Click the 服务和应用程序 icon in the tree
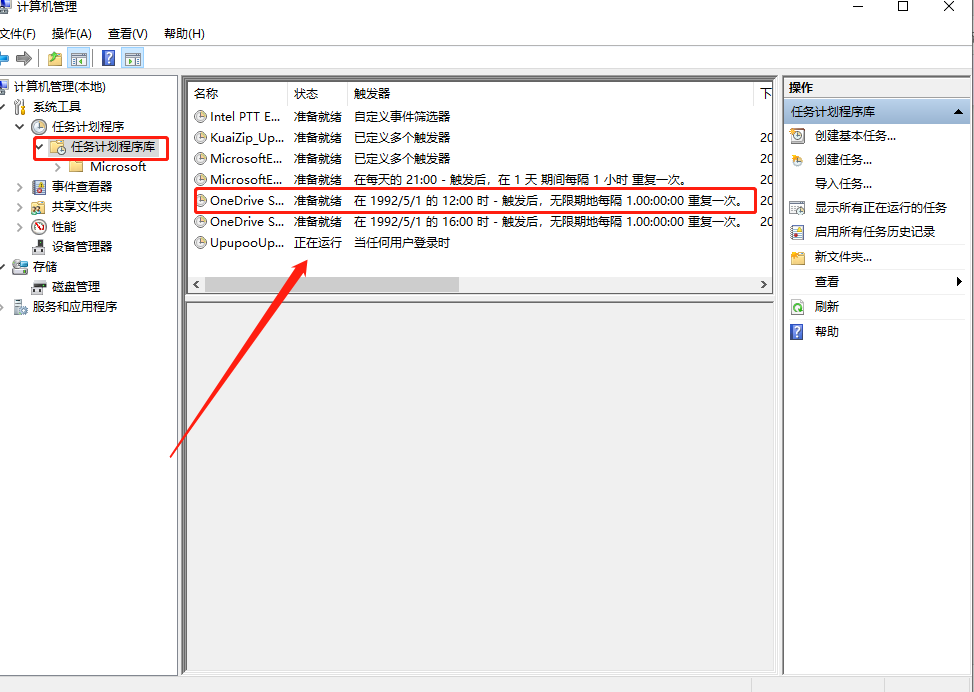Image resolution: width=974 pixels, height=692 pixels. click(x=20, y=307)
